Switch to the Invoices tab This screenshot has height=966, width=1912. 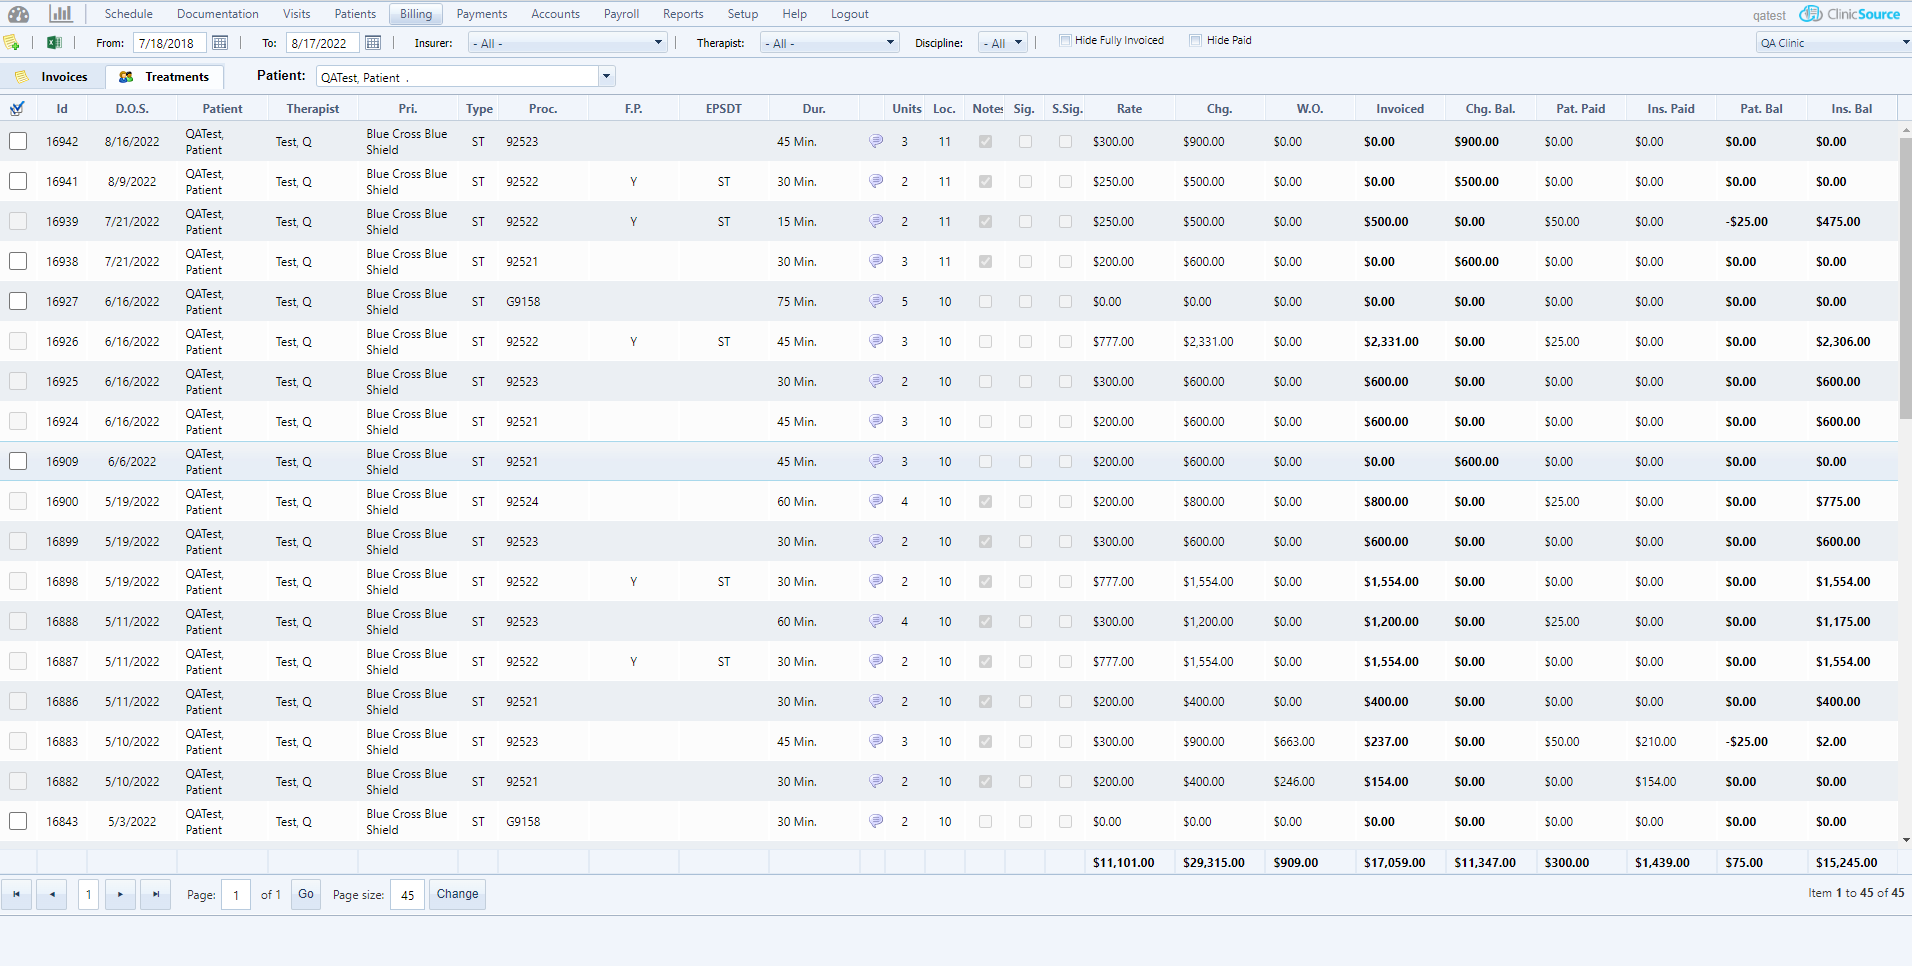[x=64, y=77]
